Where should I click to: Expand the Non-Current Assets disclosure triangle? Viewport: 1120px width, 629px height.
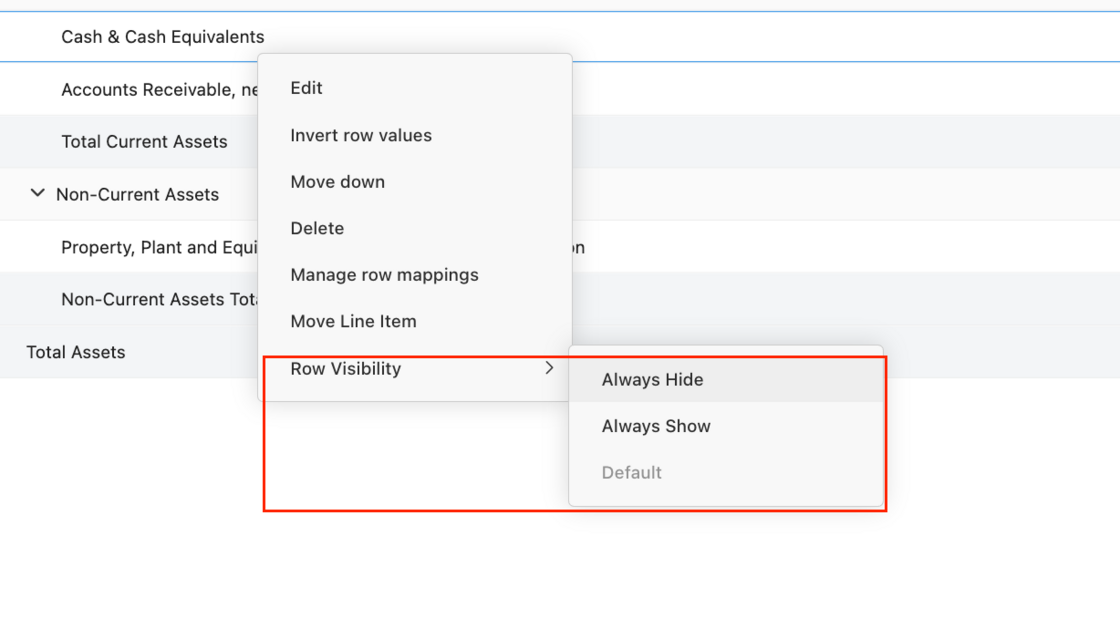coord(37,194)
